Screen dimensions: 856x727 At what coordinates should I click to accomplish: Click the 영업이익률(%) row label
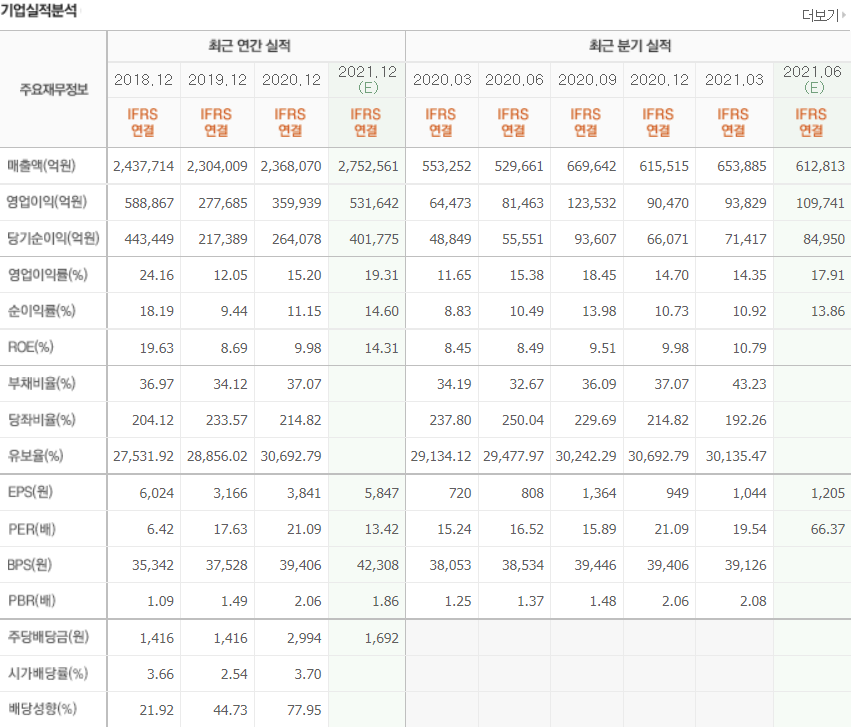[47, 275]
